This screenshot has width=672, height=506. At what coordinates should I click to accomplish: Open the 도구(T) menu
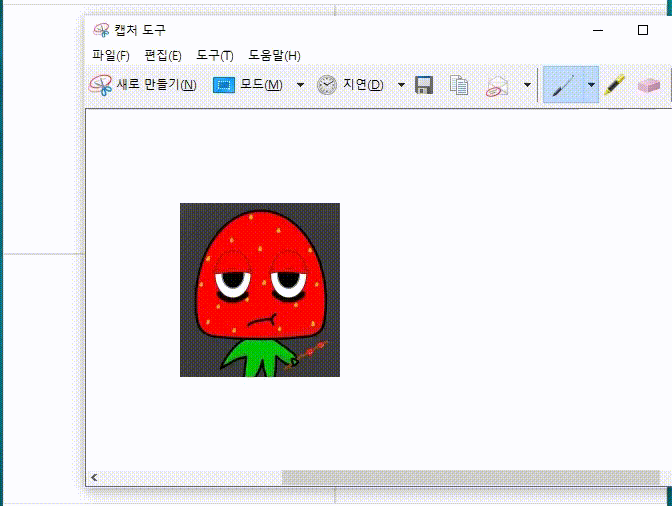(215, 55)
